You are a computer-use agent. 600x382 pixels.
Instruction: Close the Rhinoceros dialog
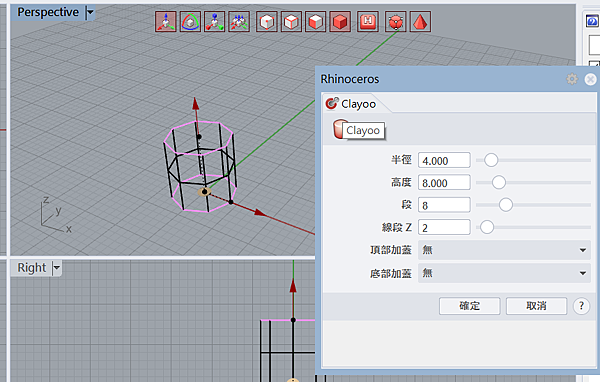click(x=590, y=79)
